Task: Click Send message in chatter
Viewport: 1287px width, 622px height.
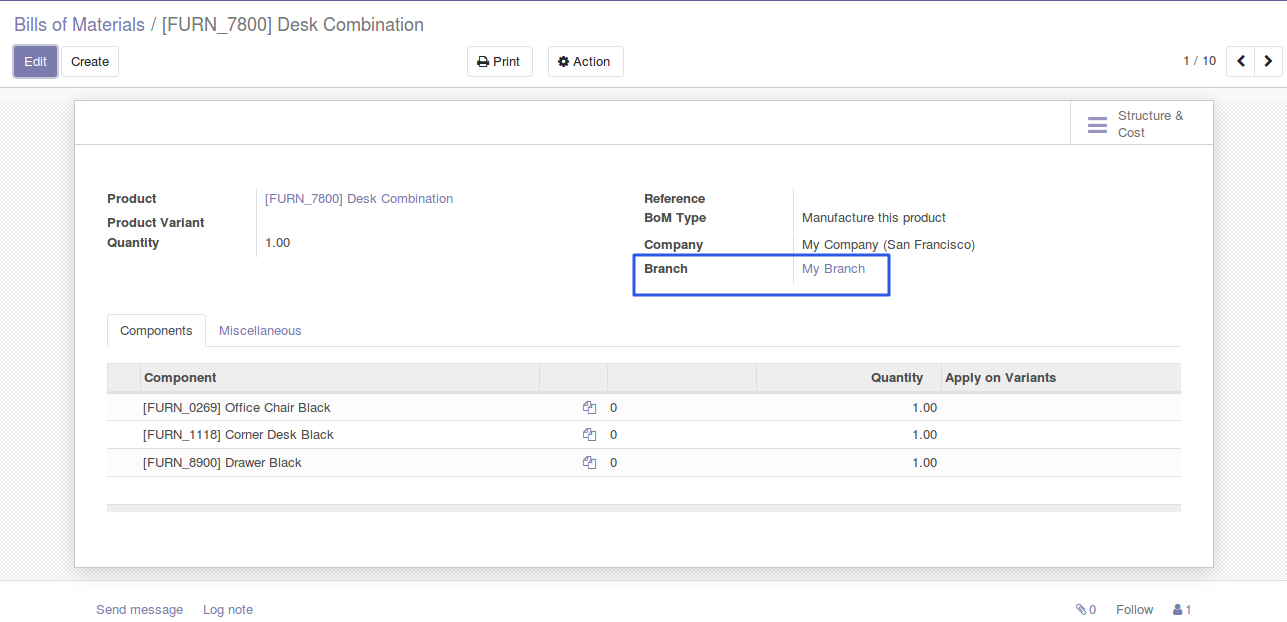Action: coord(139,610)
